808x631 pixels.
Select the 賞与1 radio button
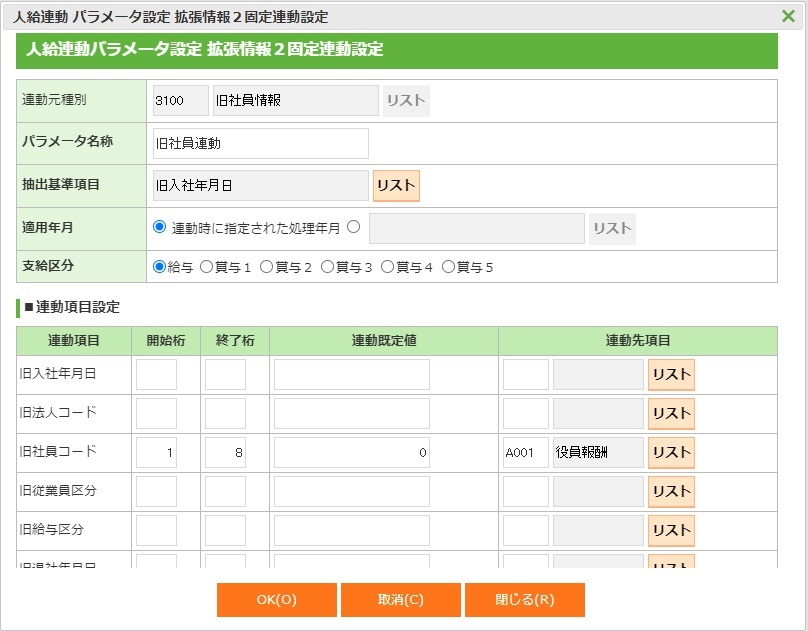coord(207,267)
